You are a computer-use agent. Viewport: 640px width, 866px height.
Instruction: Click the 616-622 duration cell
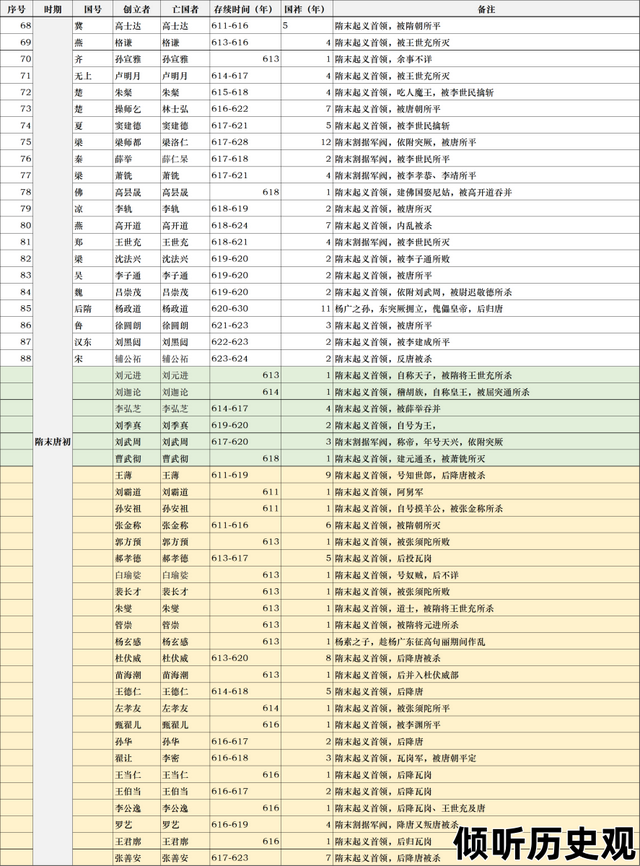pyautogui.click(x=245, y=109)
